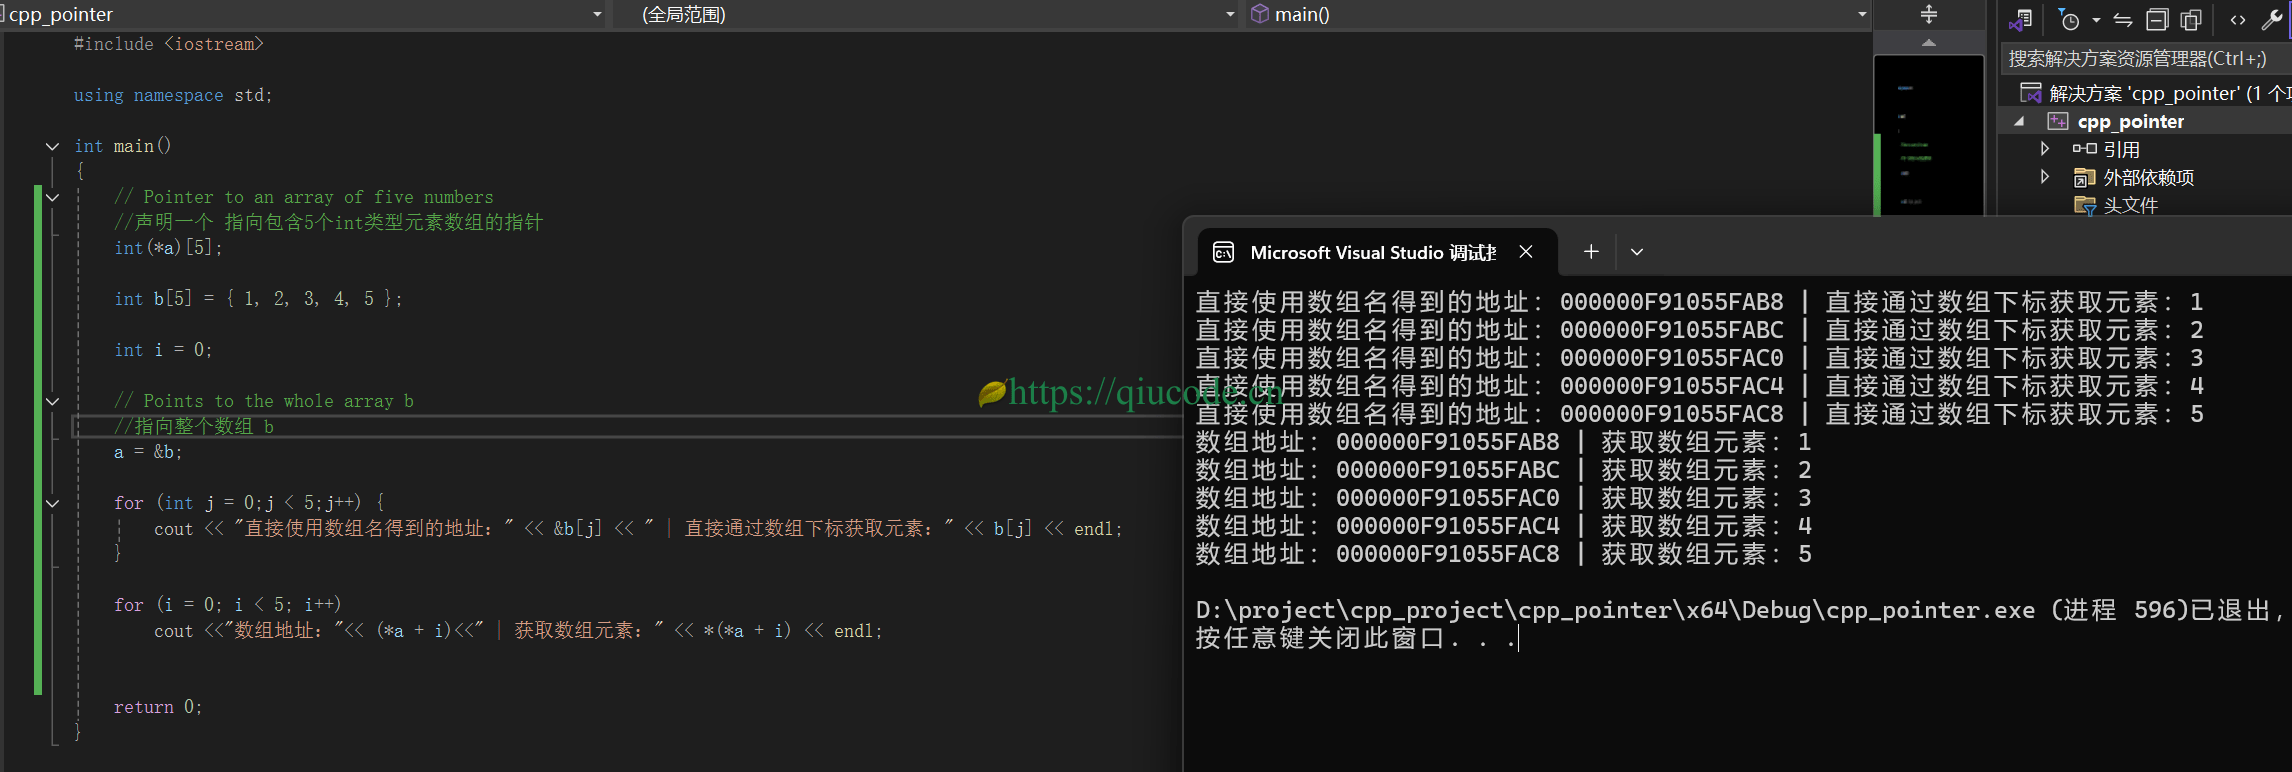The width and height of the screenshot is (2292, 772).
Task: Collapse the for (int j = 0 loop block
Action: coord(52,503)
